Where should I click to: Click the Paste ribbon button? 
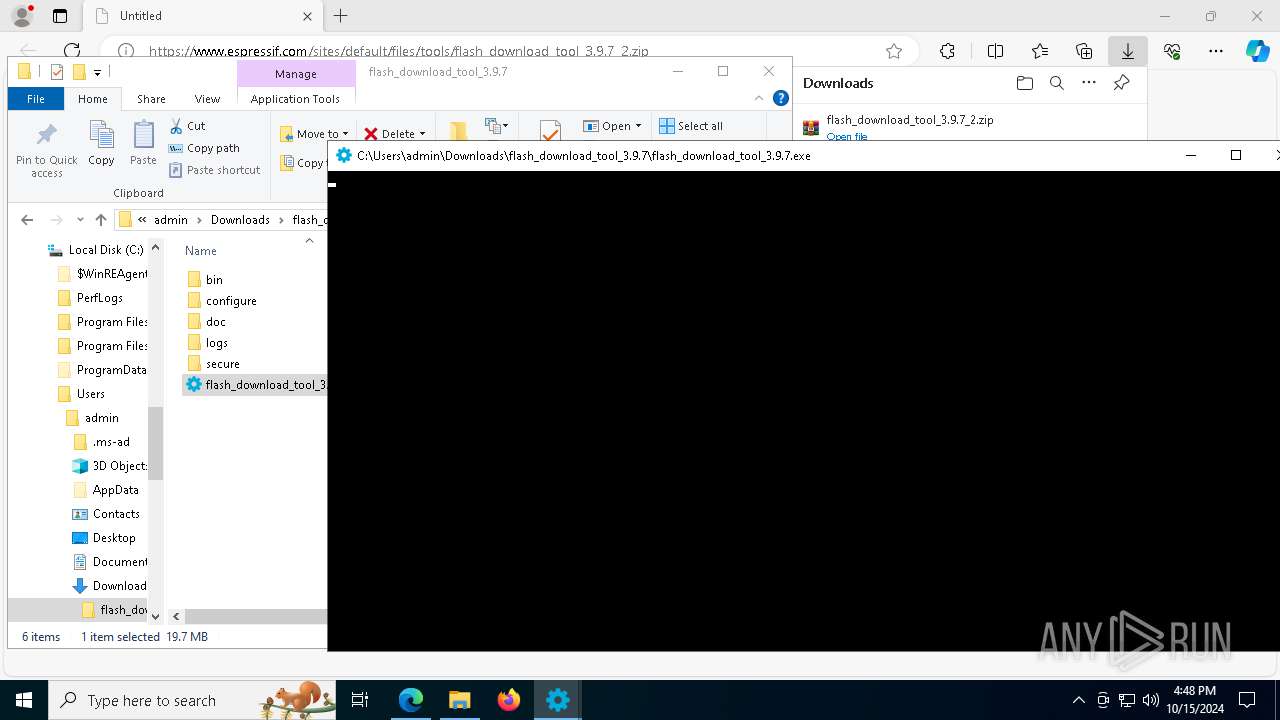(143, 143)
